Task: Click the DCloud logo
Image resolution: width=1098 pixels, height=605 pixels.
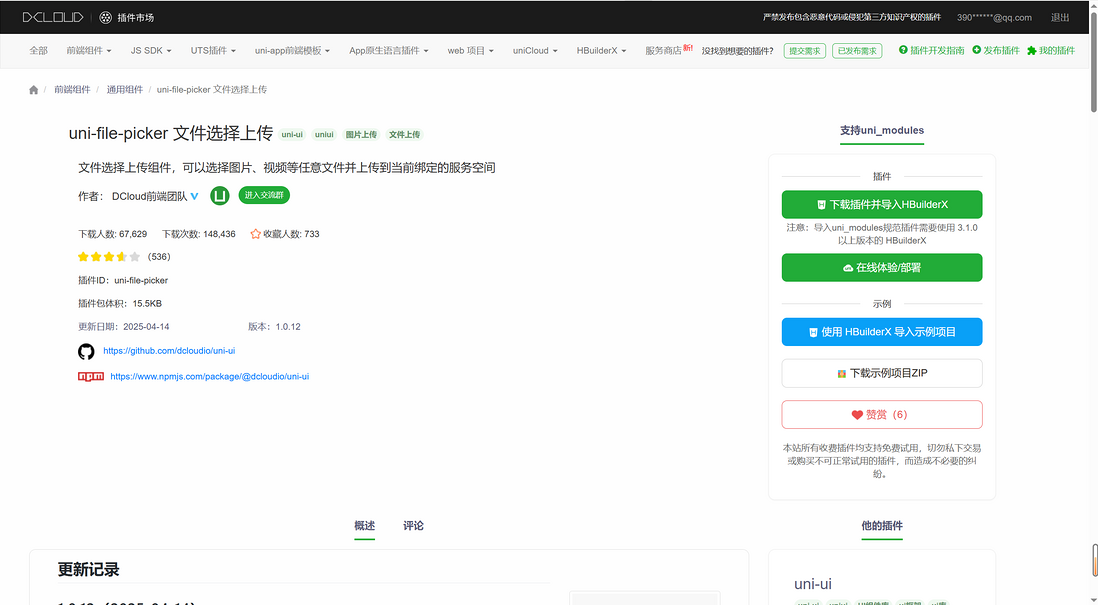Action: (53, 17)
